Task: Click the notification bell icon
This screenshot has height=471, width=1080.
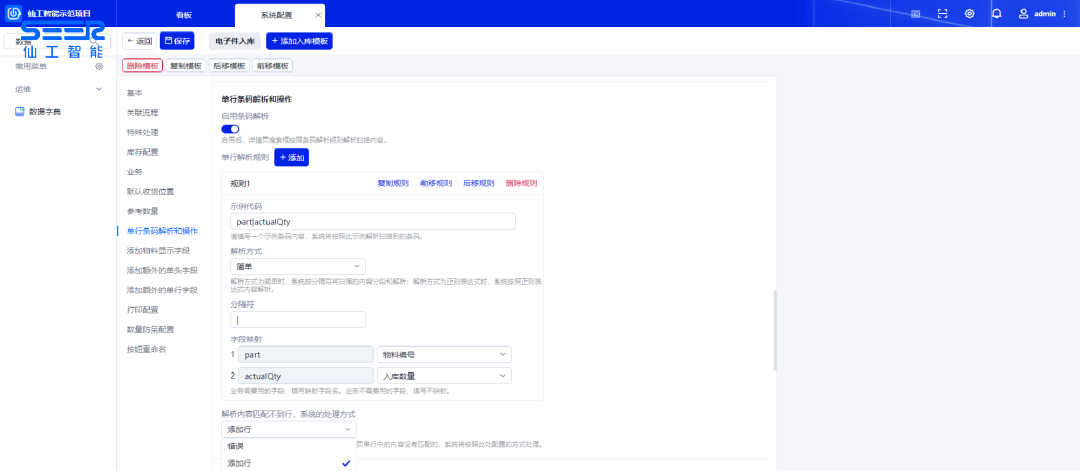Action: point(996,14)
